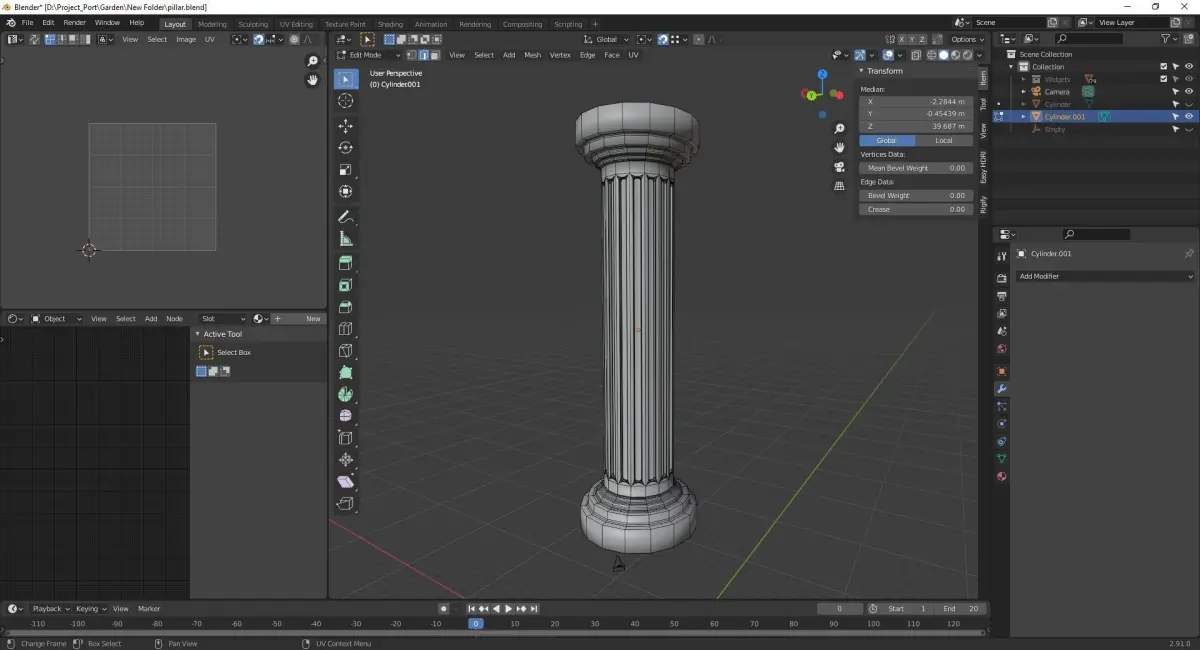Open the Object properties tab icon
This screenshot has width=1200, height=650.
coord(1001,371)
